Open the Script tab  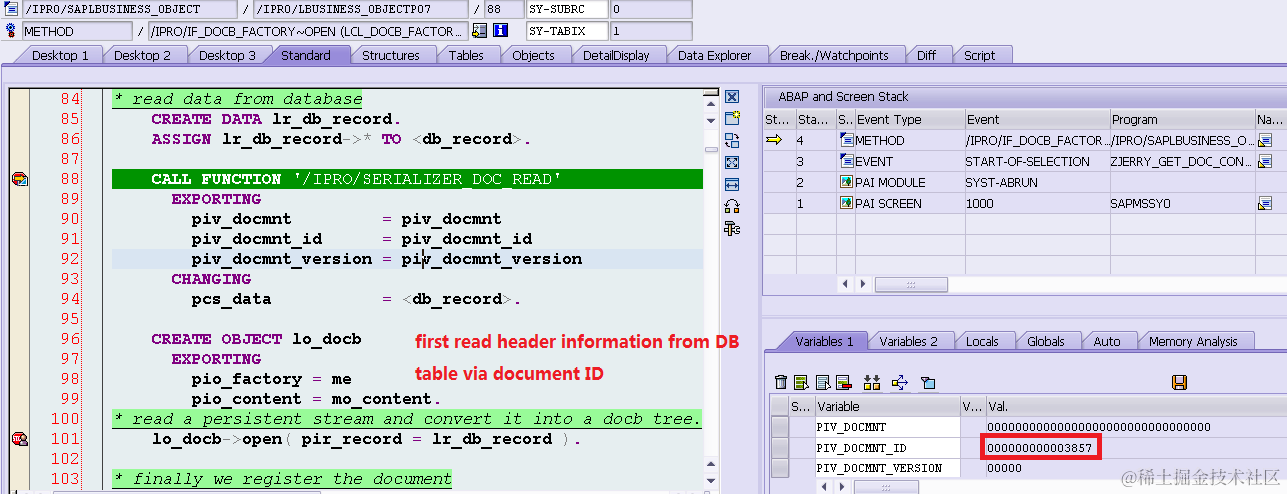point(979,55)
